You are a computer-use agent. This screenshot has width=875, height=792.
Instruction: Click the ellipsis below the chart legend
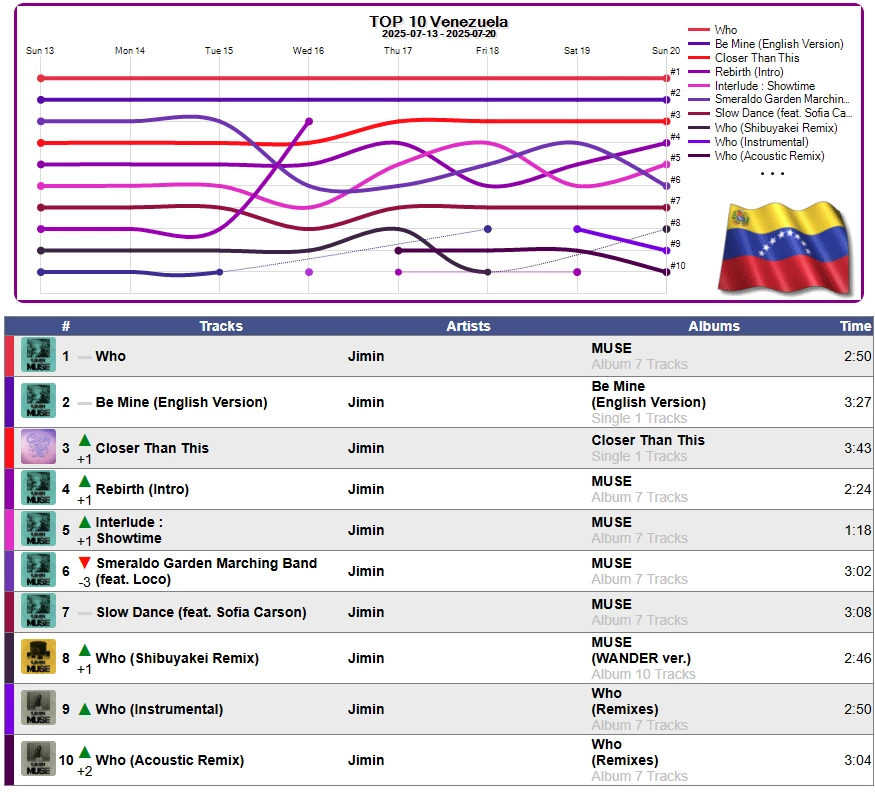tap(772, 174)
